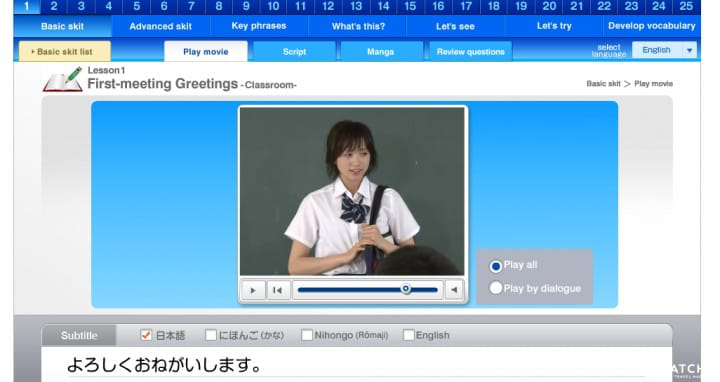
Task: Open the Develop vocabulary tab
Action: pos(652,26)
